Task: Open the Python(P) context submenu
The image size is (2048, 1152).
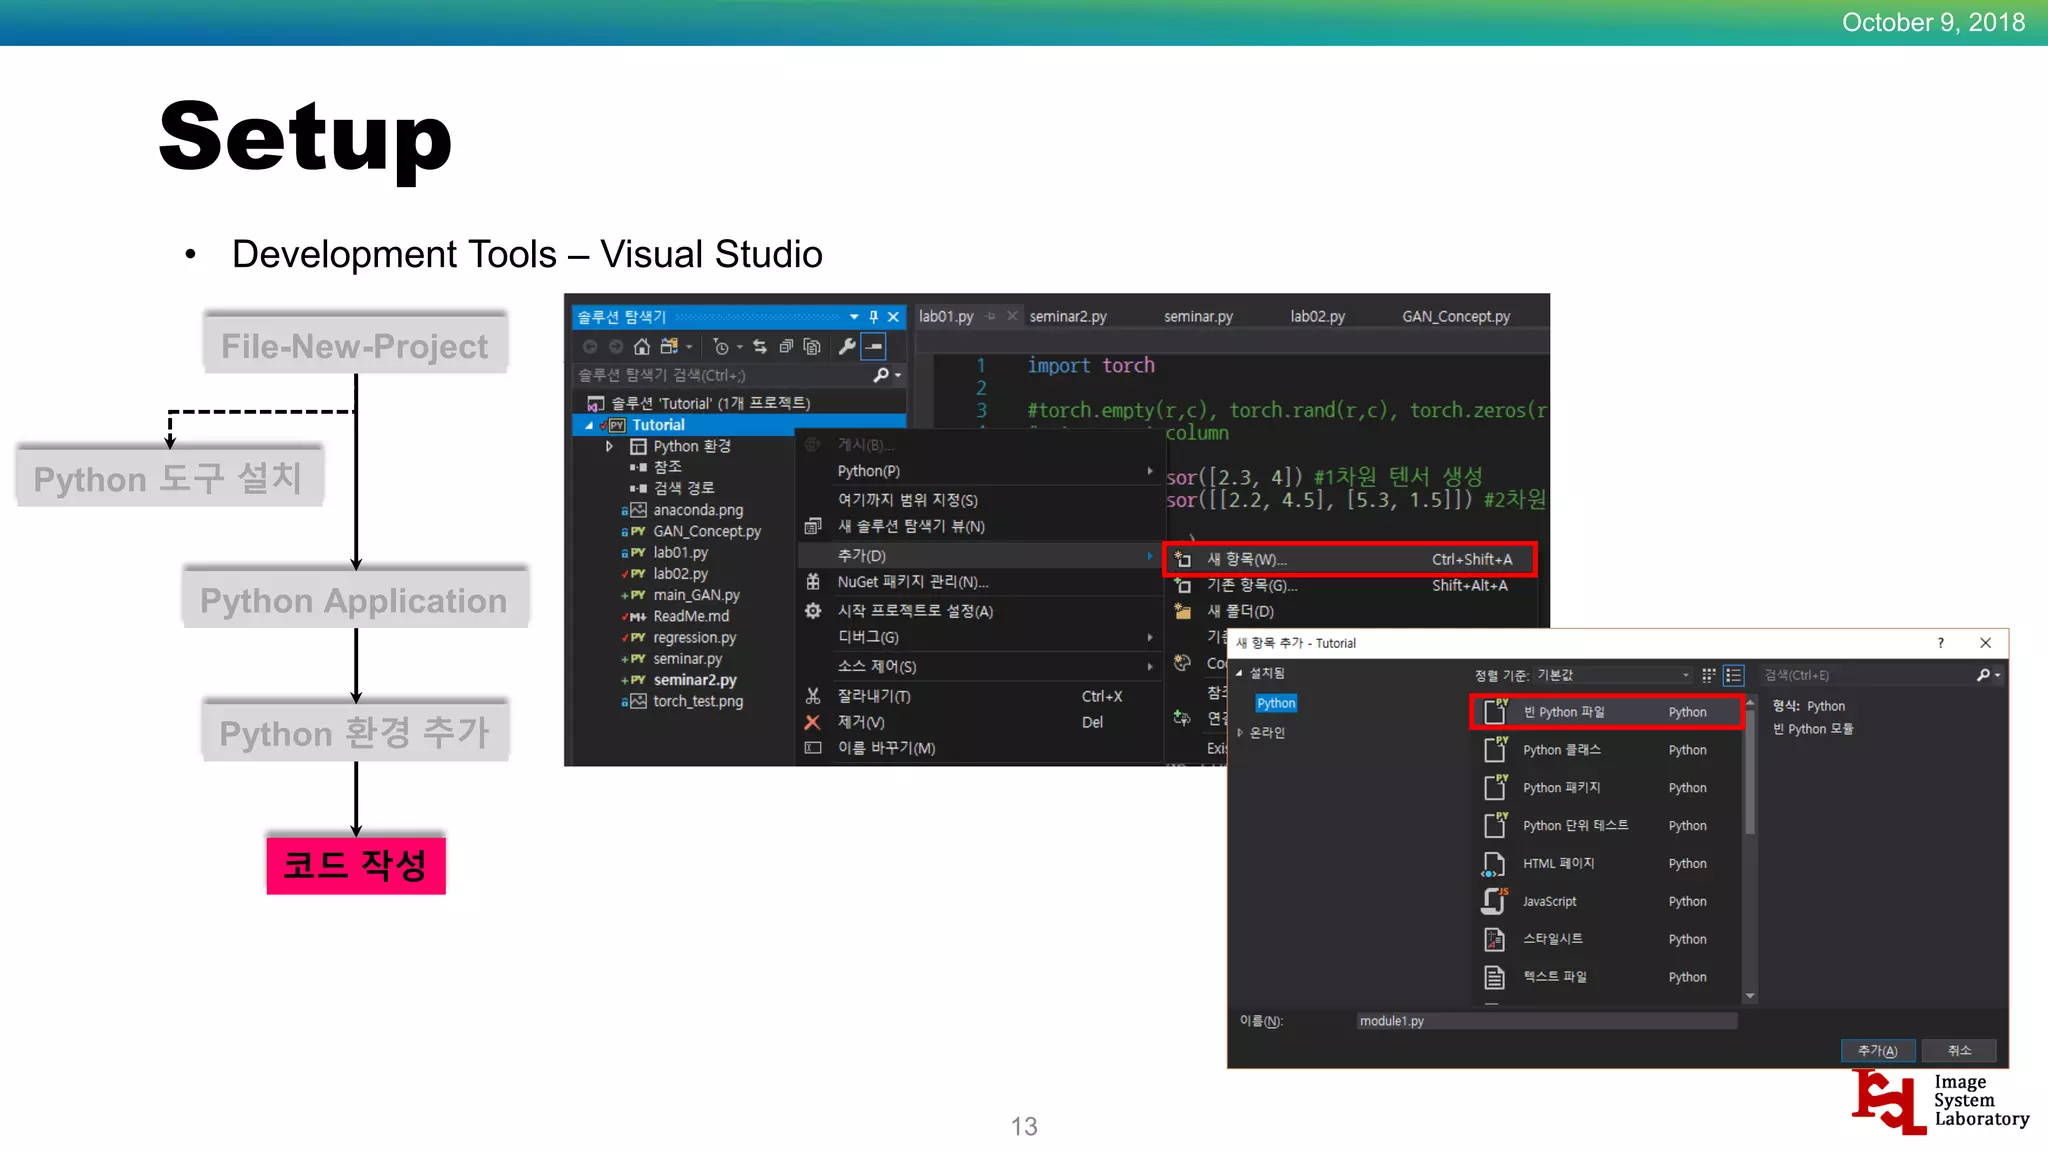Action: (x=980, y=471)
